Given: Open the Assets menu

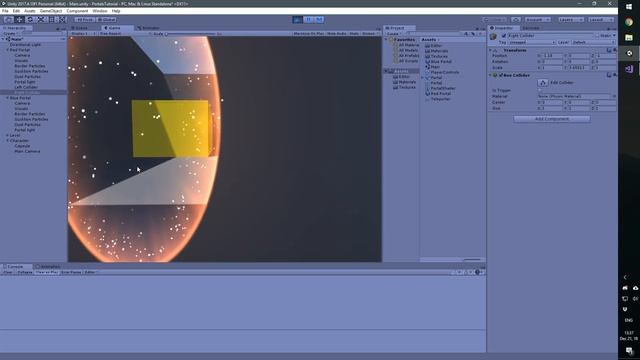Looking at the screenshot, I should tap(30, 11).
